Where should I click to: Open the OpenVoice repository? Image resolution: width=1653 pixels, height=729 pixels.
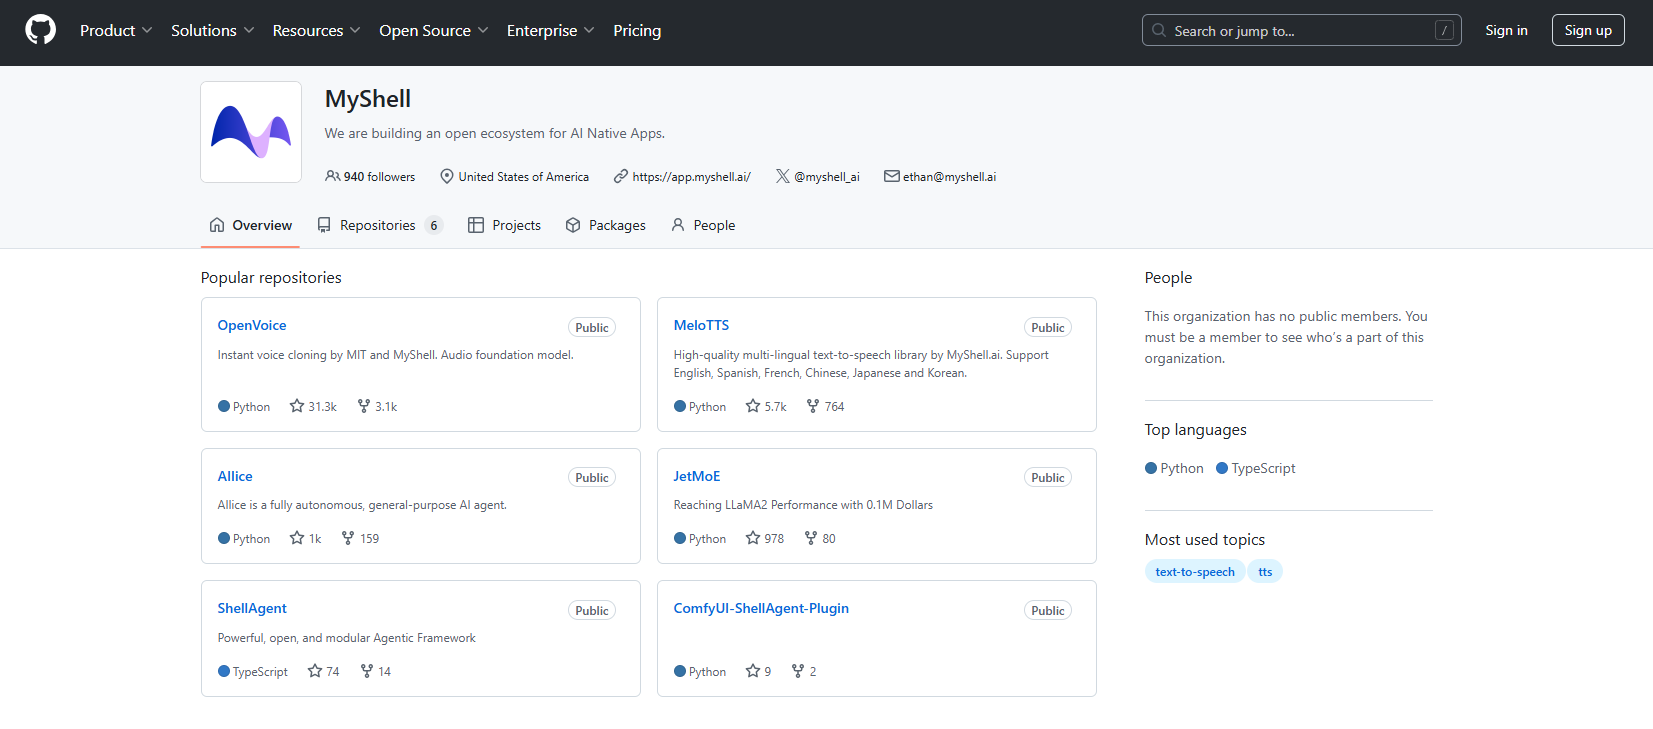point(252,325)
